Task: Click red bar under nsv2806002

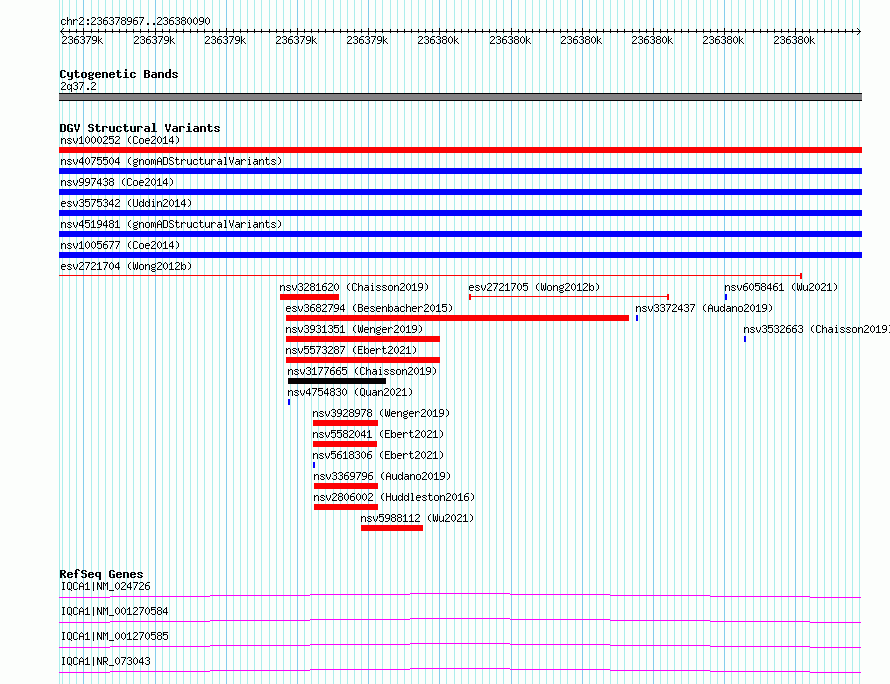Action: coord(346,507)
